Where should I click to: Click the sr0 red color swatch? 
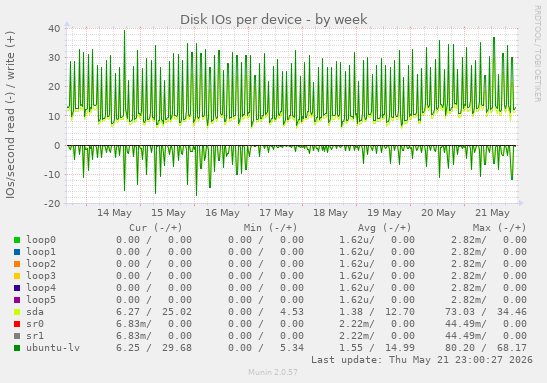point(17,324)
